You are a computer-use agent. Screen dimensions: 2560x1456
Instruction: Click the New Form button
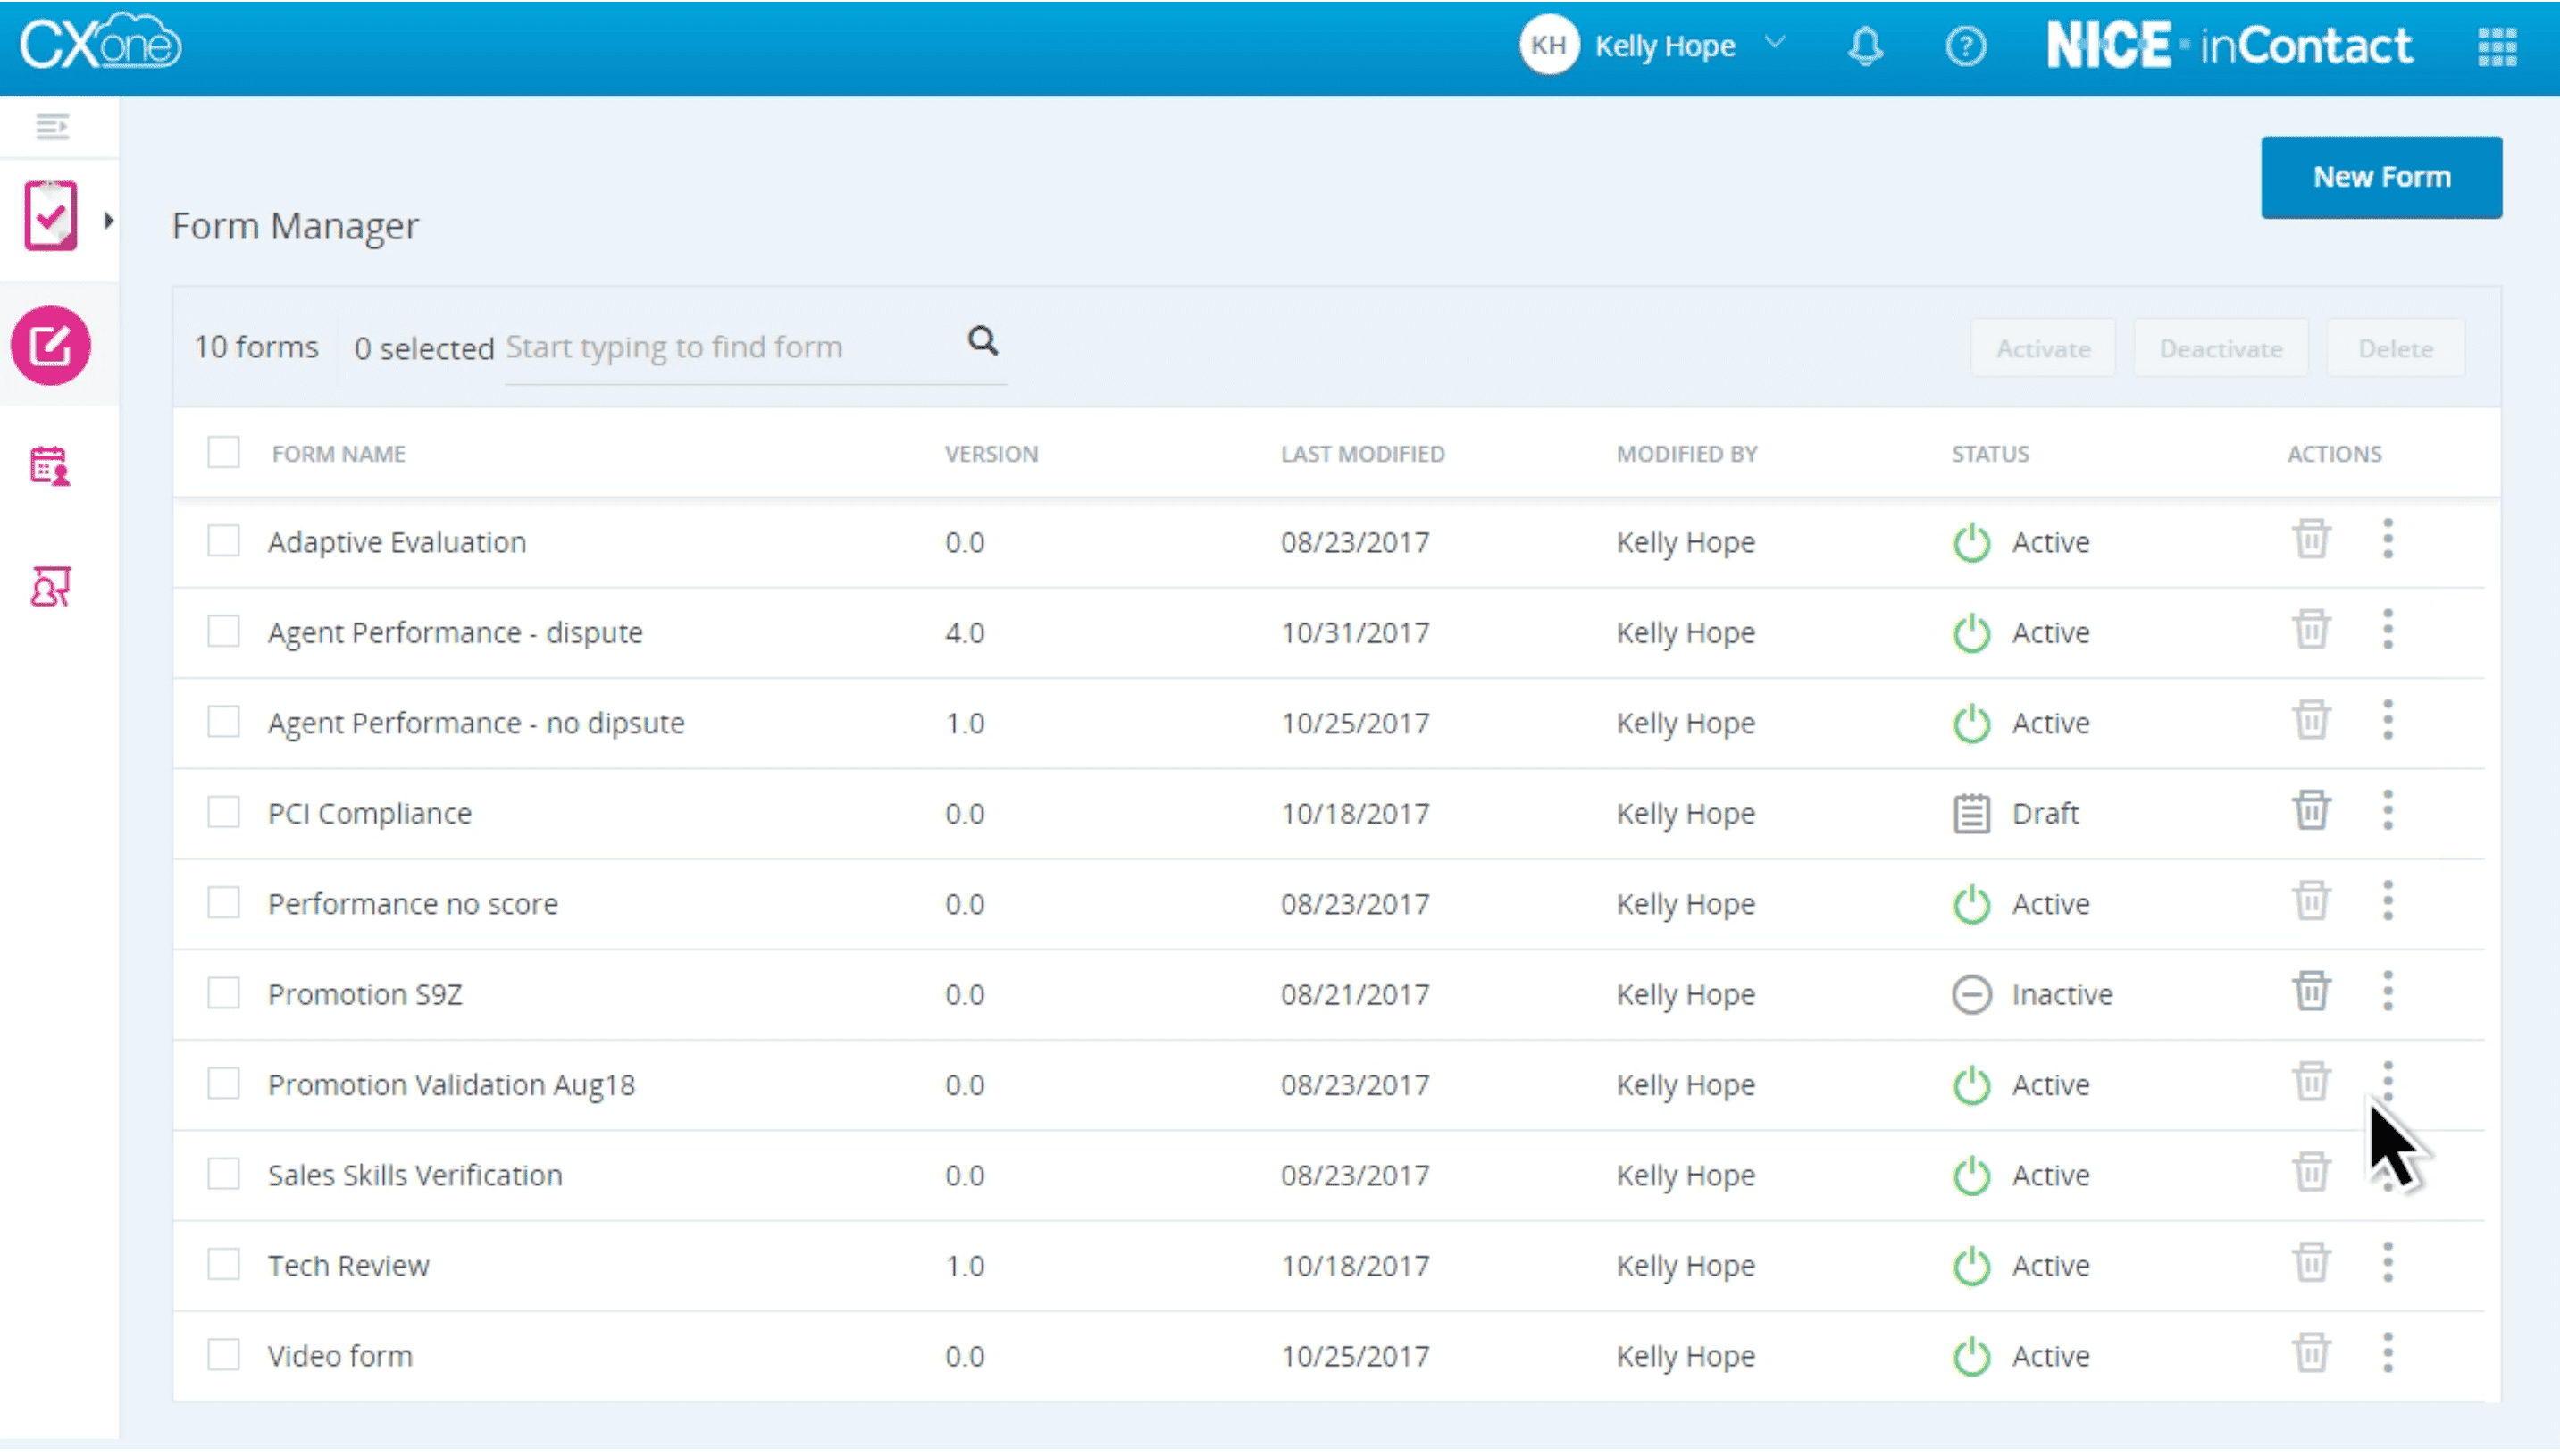click(2382, 176)
